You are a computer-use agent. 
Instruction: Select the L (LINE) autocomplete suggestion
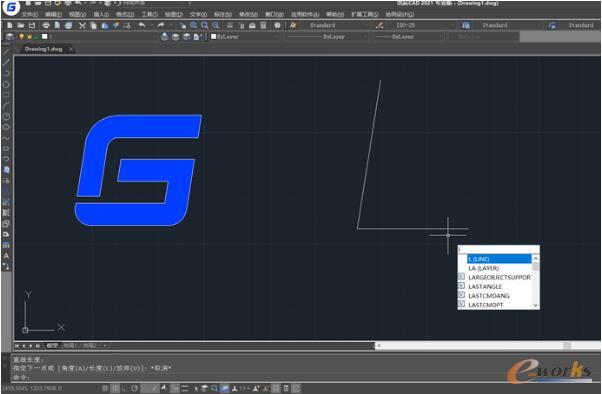pyautogui.click(x=499, y=259)
